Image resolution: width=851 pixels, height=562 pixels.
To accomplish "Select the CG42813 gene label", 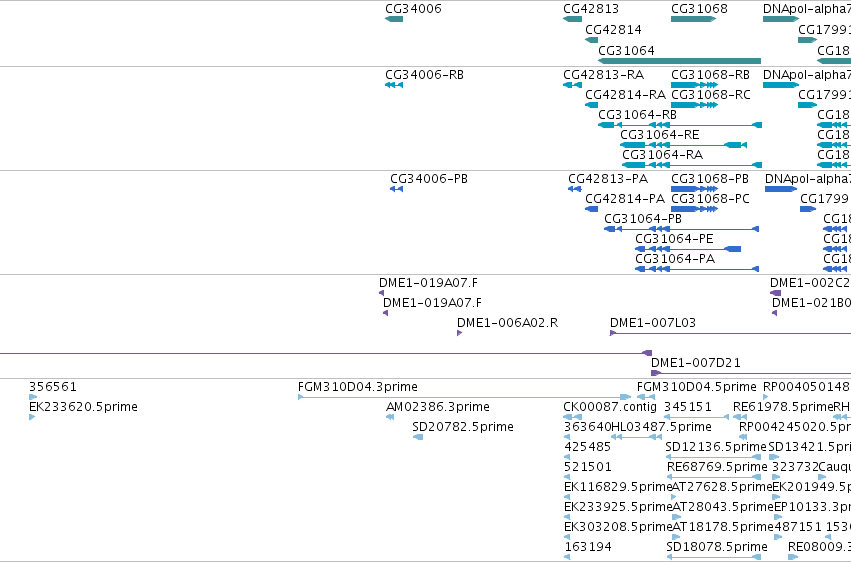I will point(591,9).
